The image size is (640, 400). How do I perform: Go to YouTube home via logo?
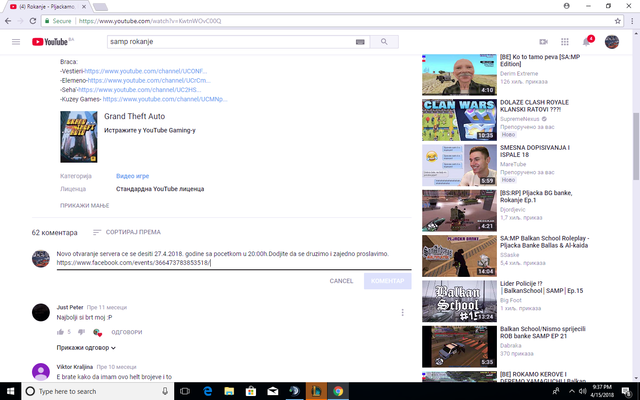50,42
